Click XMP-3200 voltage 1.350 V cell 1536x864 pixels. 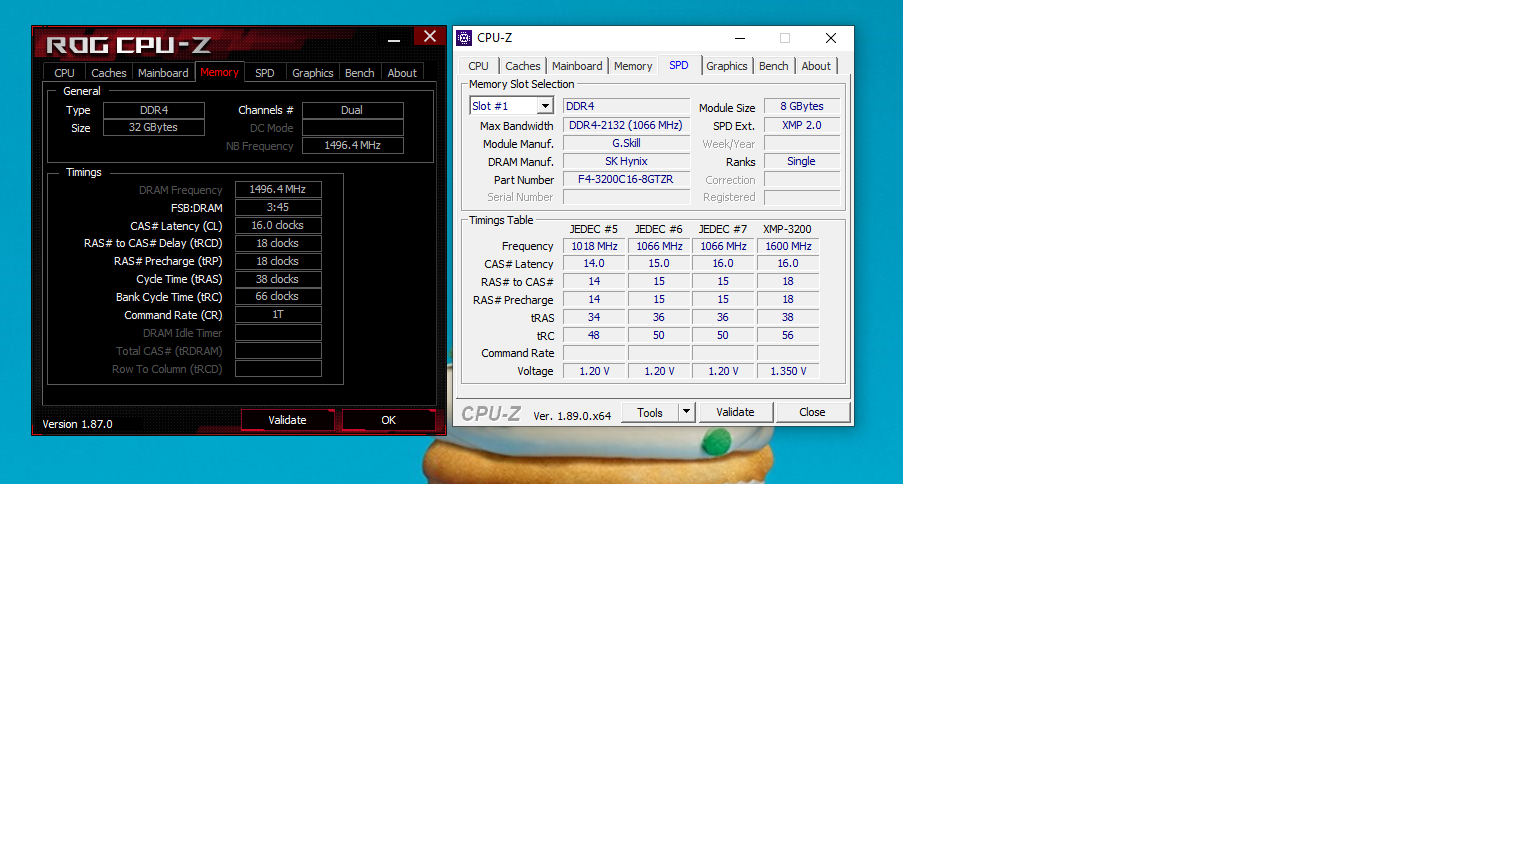(x=788, y=371)
